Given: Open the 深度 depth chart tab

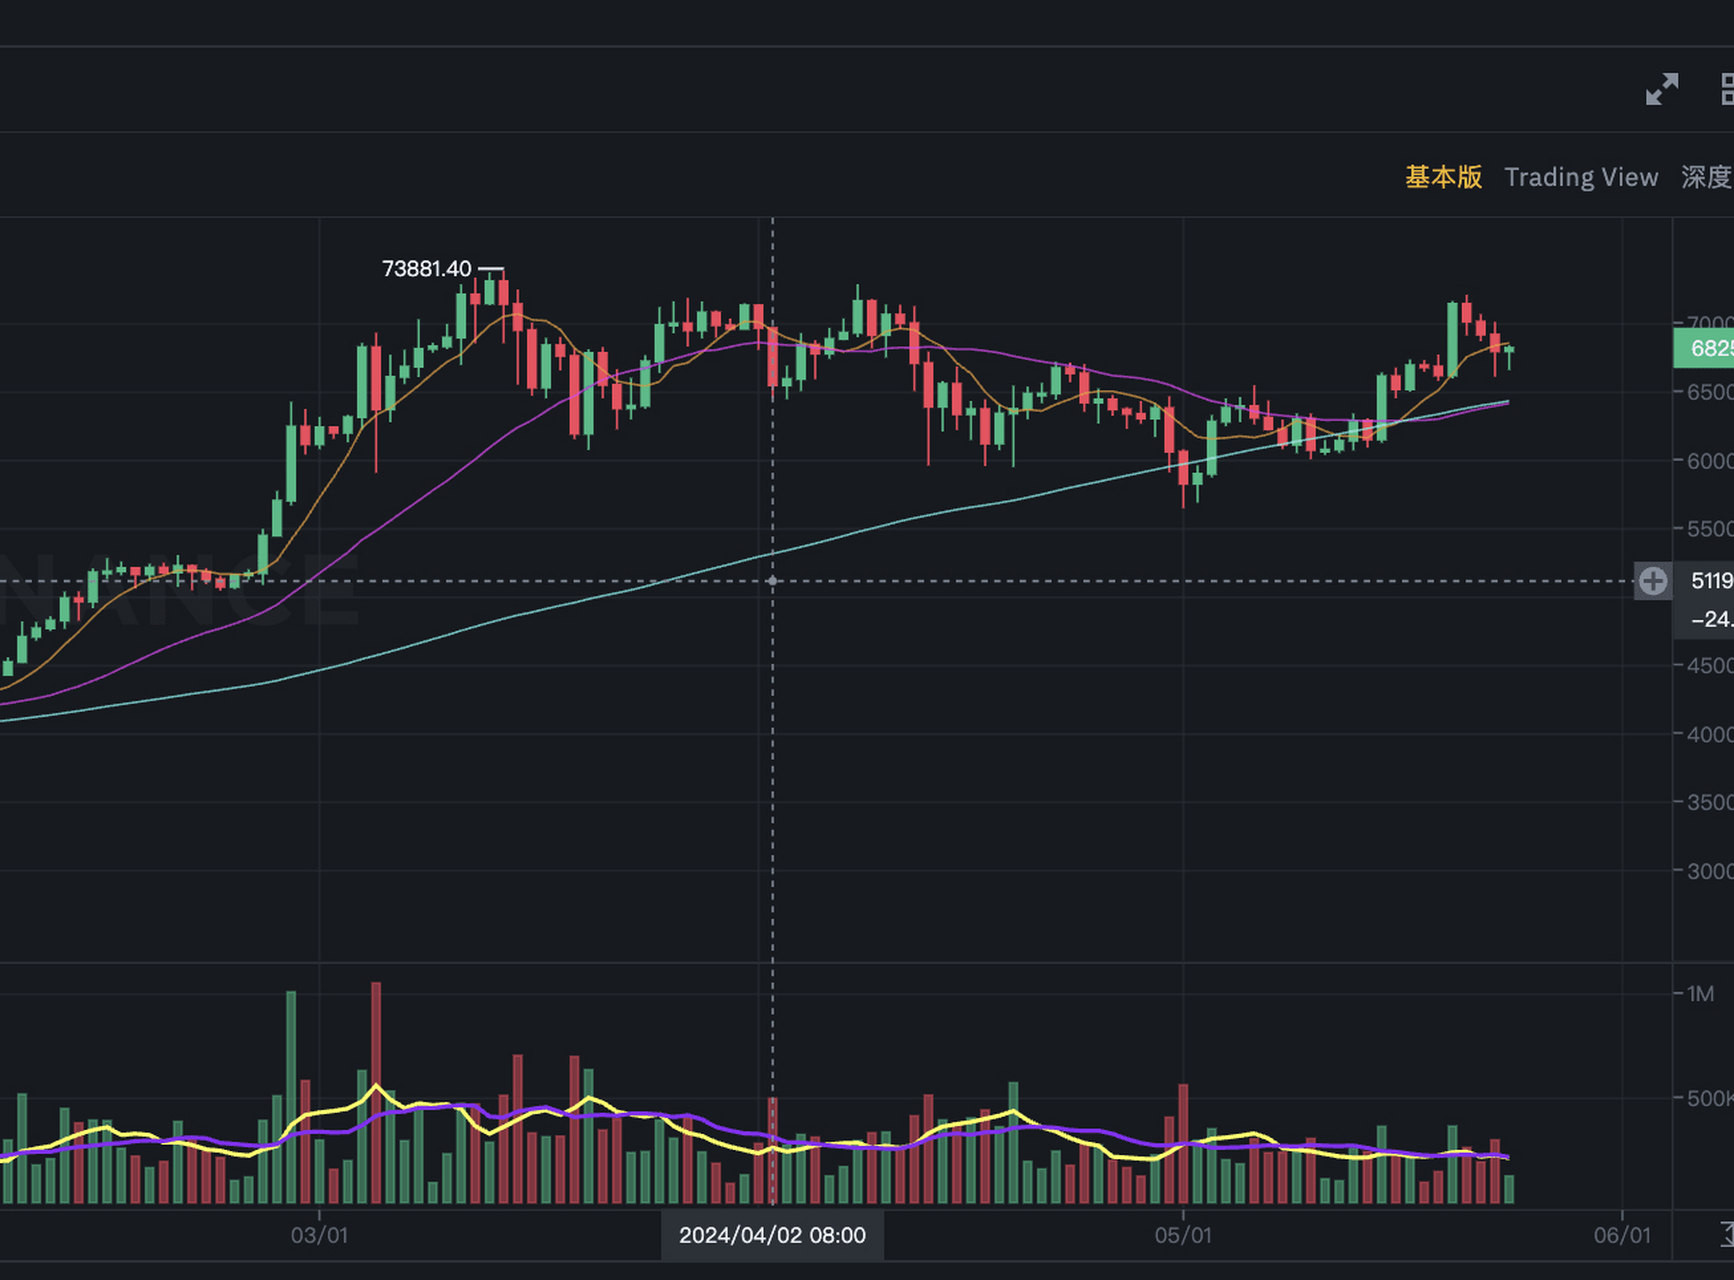Looking at the screenshot, I should point(1707,177).
